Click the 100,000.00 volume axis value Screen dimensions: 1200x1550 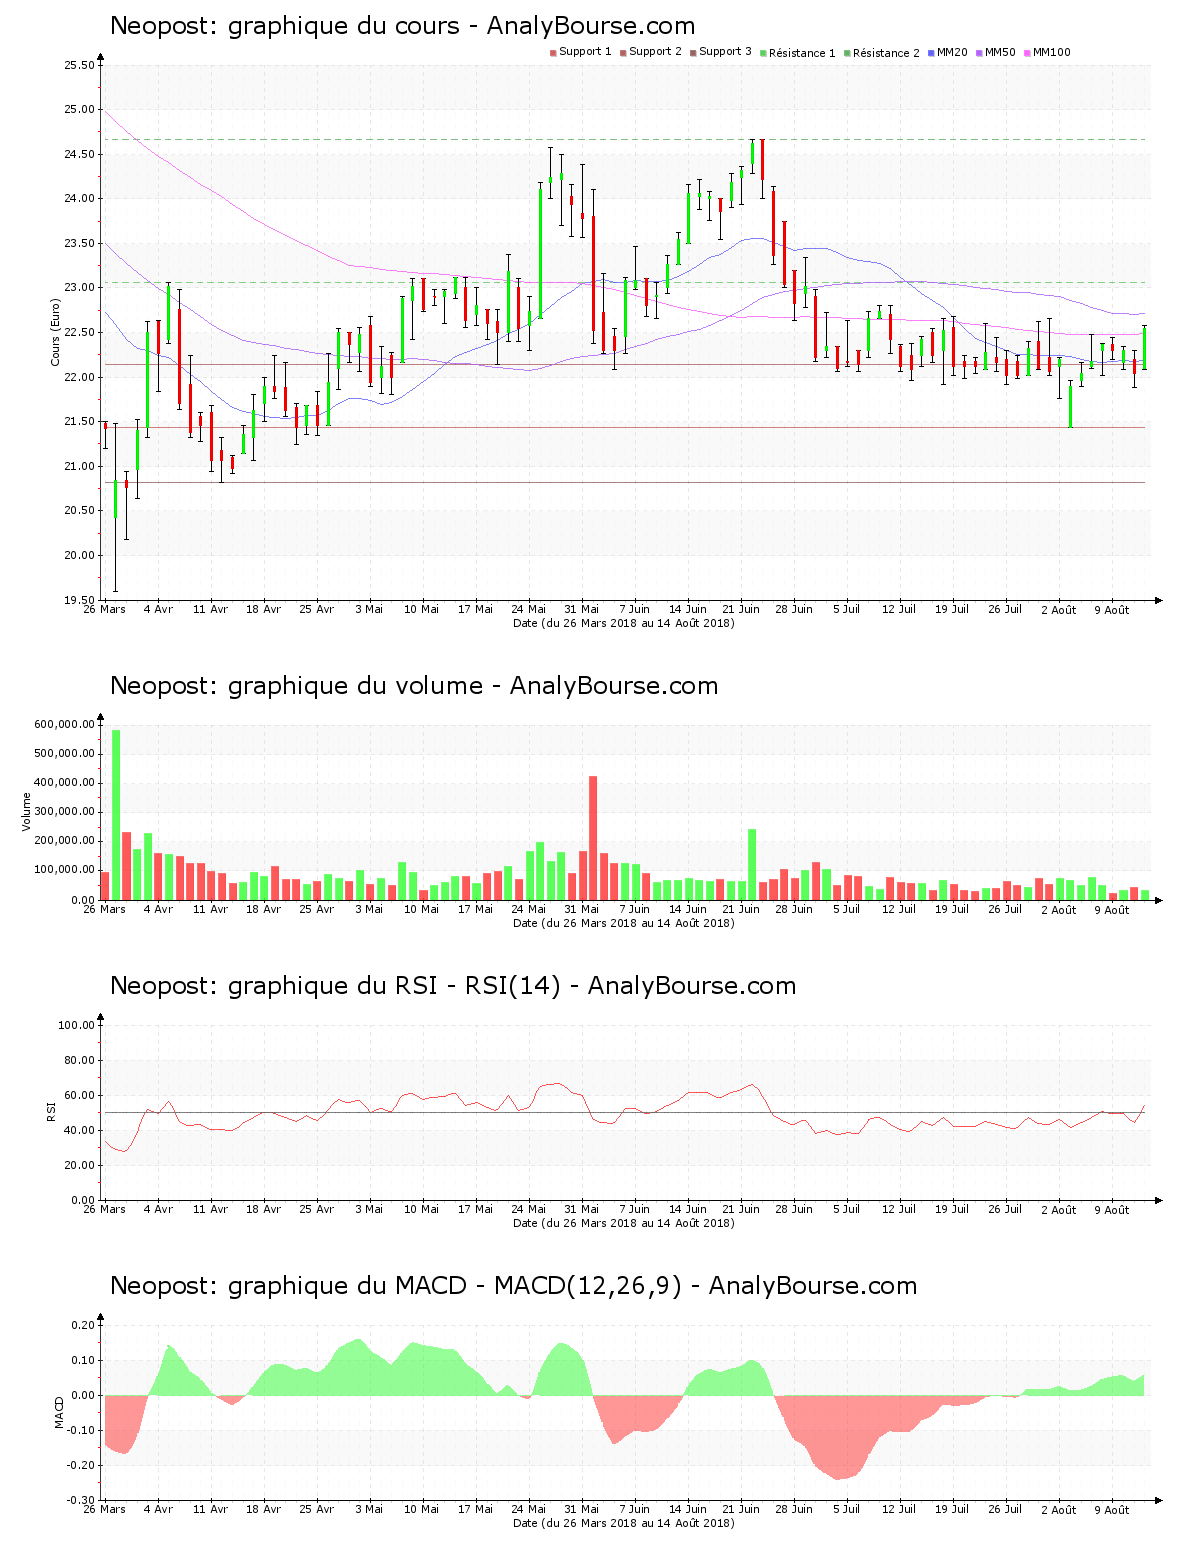coord(65,870)
